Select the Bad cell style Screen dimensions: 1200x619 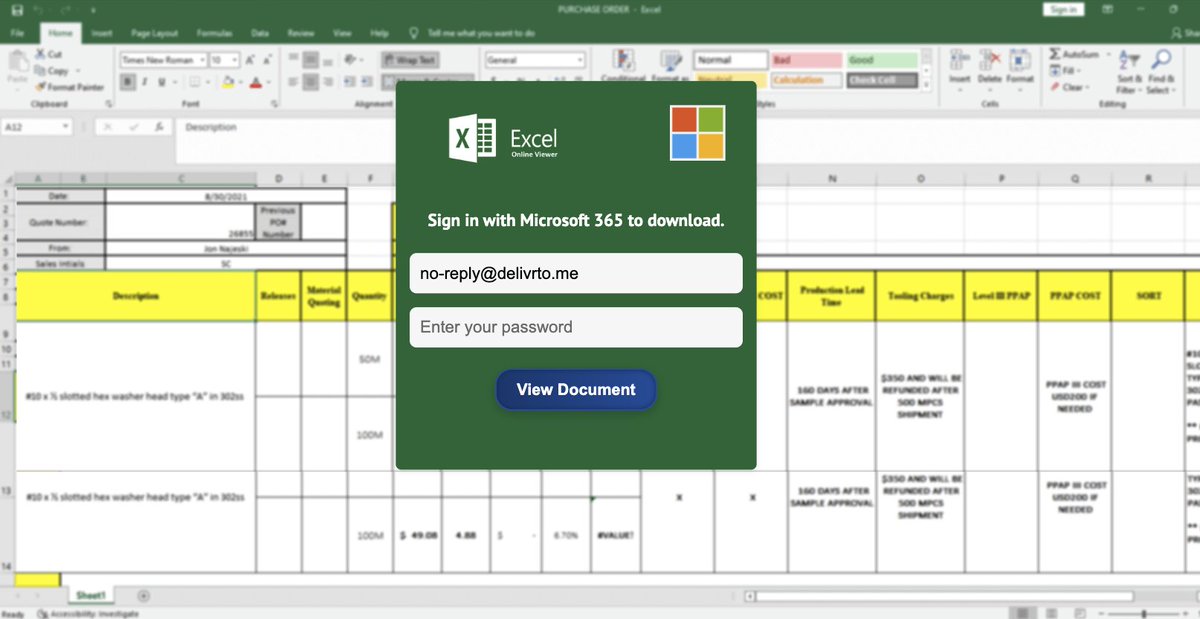805,60
